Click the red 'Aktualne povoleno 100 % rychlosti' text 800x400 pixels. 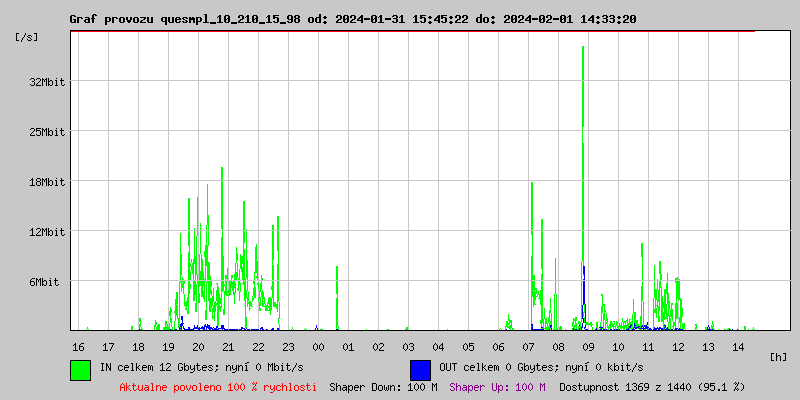pos(218,386)
